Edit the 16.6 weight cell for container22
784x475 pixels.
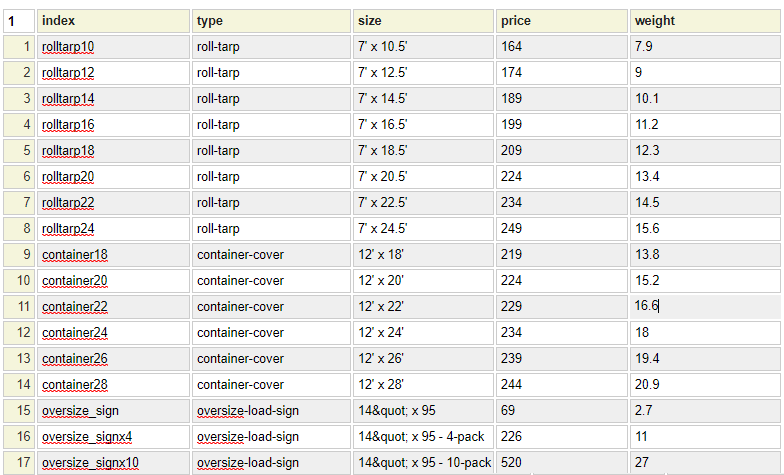[x=704, y=307]
